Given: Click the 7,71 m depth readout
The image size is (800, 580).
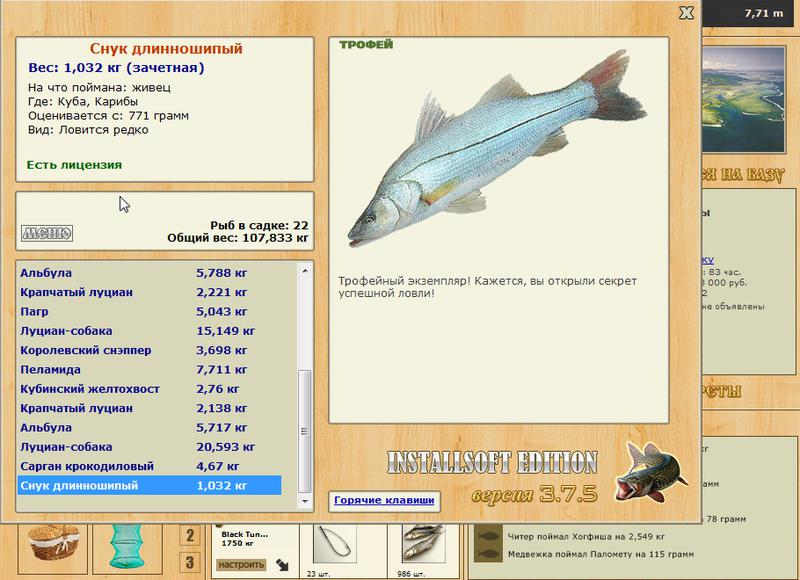Looking at the screenshot, I should [763, 14].
